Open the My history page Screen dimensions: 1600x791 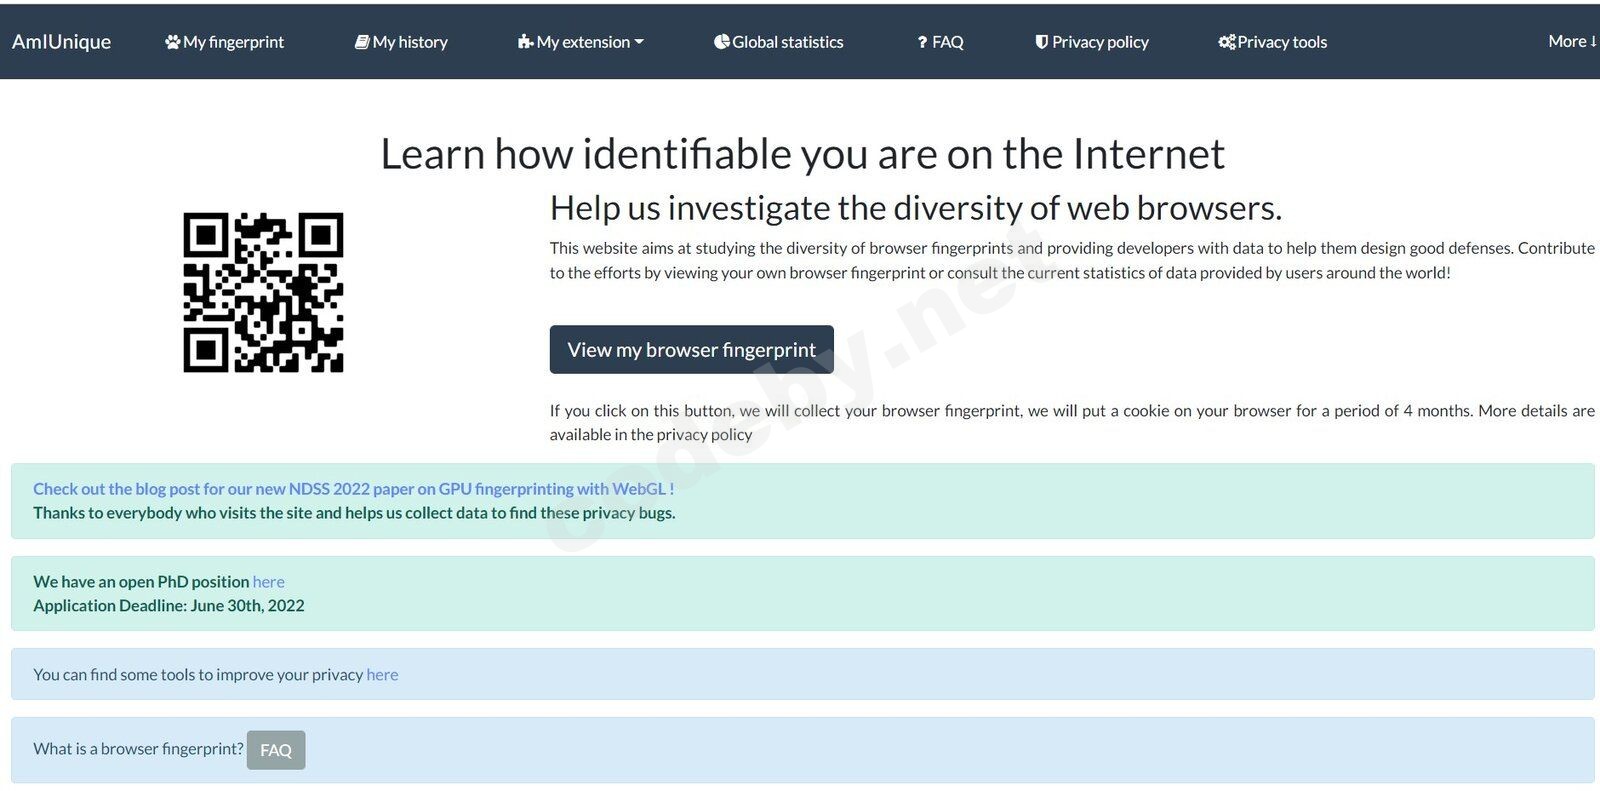(410, 42)
